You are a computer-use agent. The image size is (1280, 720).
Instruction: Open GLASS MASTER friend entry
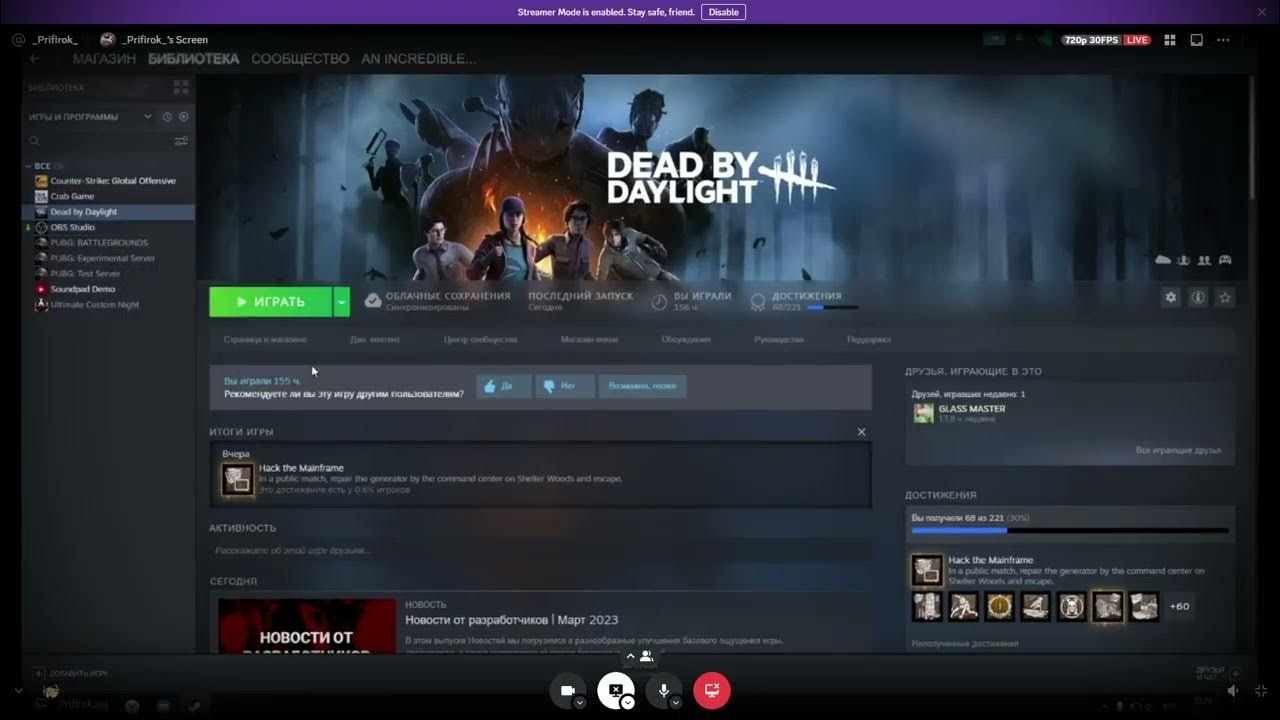[x=960, y=413]
